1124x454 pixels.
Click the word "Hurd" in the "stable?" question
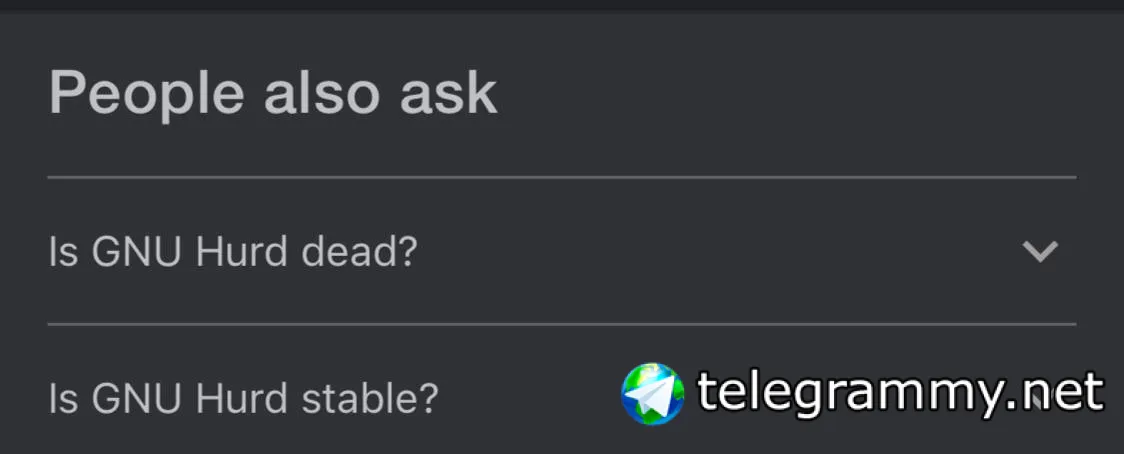[x=239, y=398]
